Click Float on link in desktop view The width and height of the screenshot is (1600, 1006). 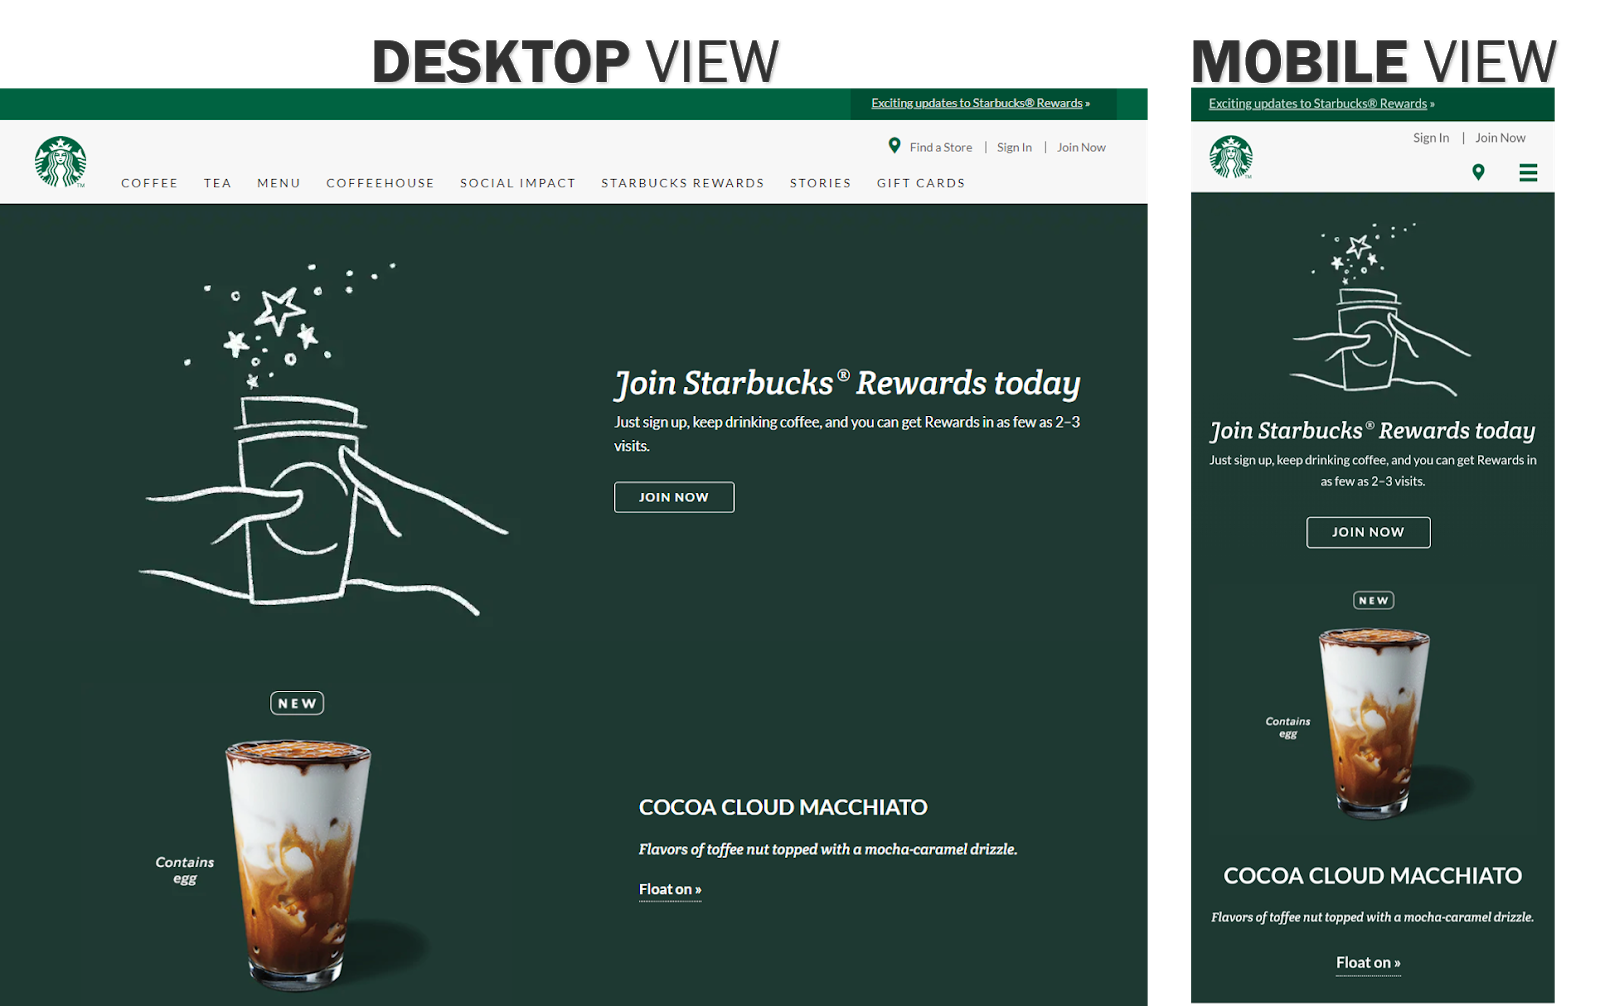tap(670, 889)
